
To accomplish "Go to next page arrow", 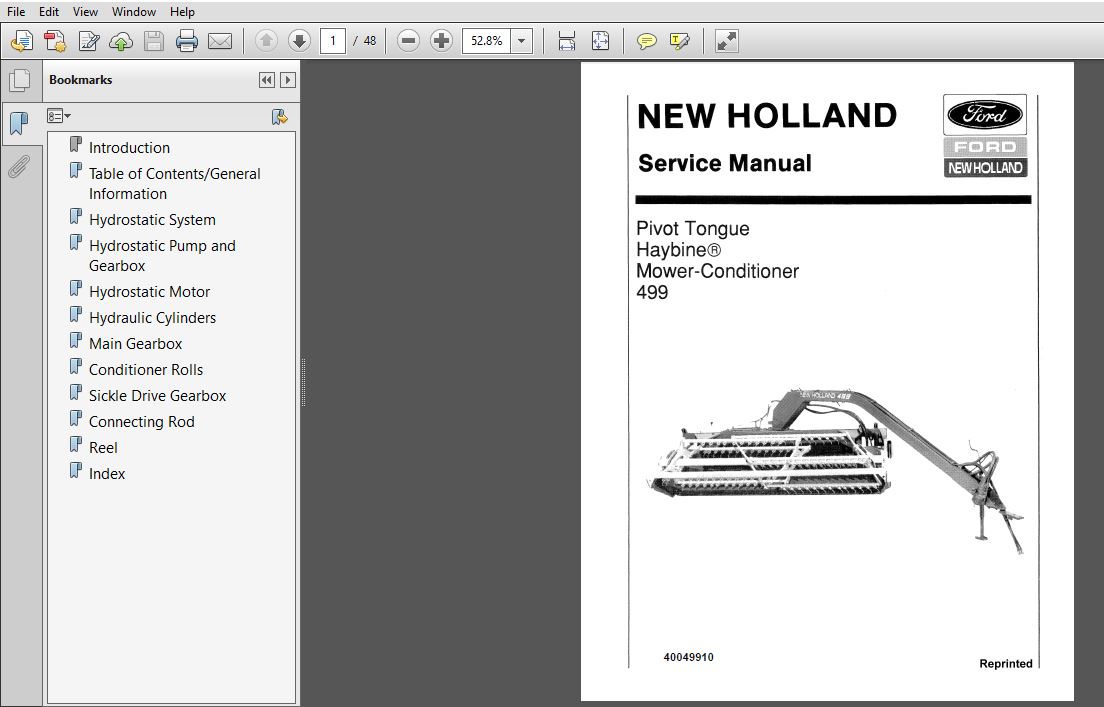I will click(x=299, y=41).
